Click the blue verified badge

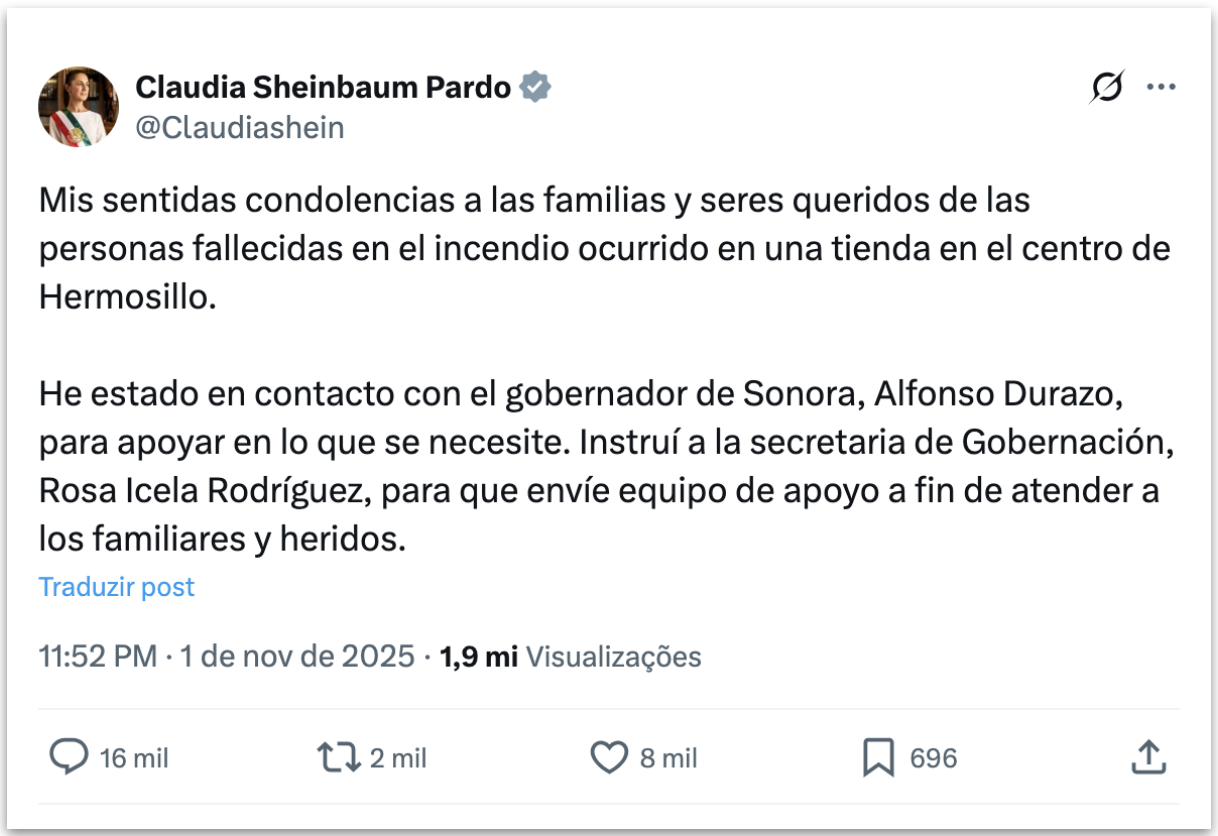(x=537, y=88)
